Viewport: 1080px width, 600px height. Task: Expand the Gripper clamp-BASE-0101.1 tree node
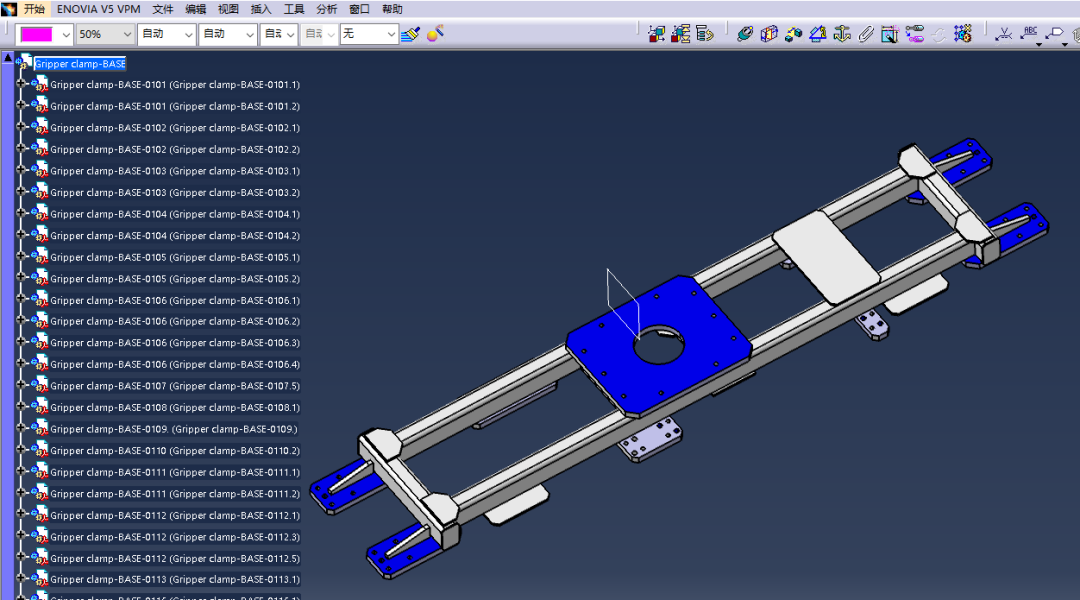[20, 85]
